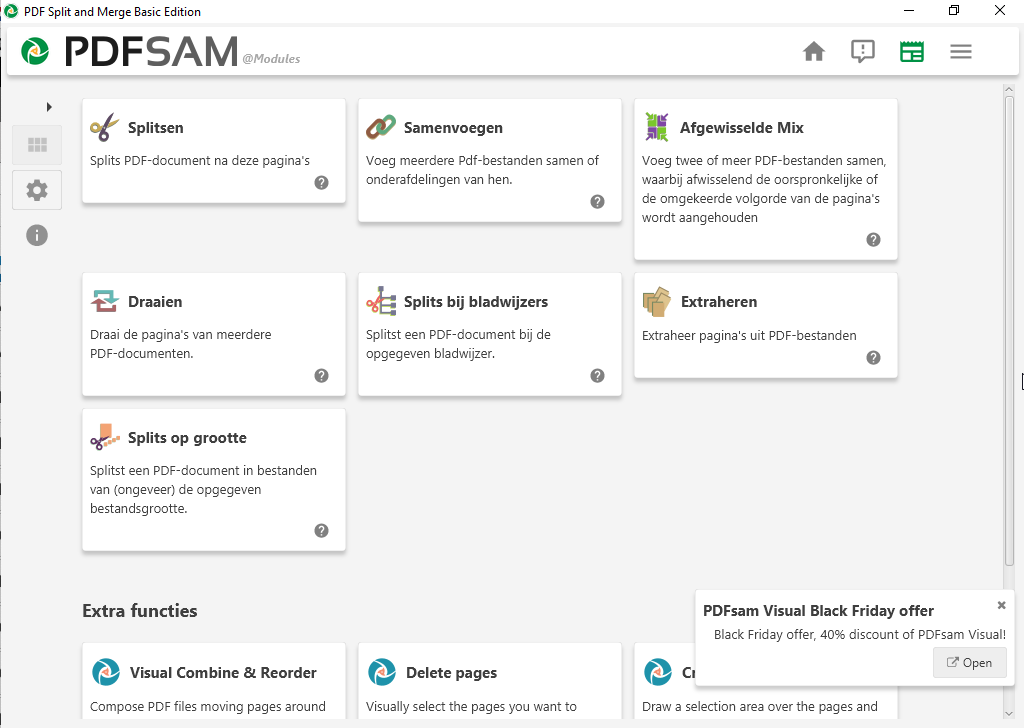Open the news notification icon
The width and height of the screenshot is (1024, 728).
862,52
